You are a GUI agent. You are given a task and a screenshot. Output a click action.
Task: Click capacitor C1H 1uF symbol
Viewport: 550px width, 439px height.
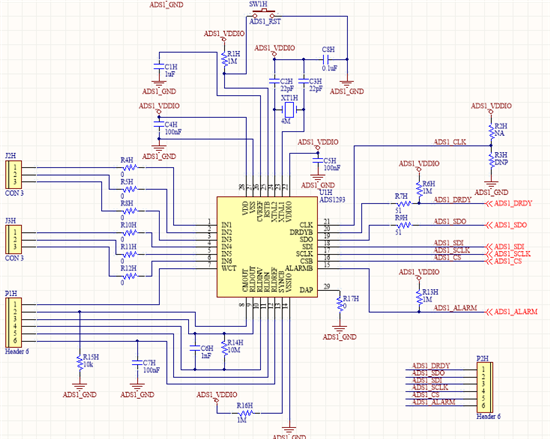pos(159,67)
